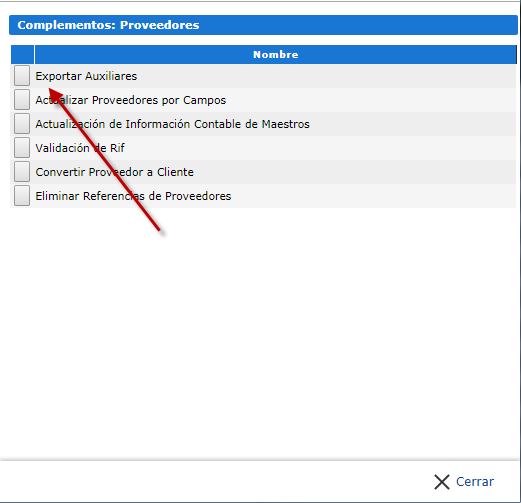
Task: Click the selector button for Convertir Proveedor a Cliente
Action: coord(22,172)
